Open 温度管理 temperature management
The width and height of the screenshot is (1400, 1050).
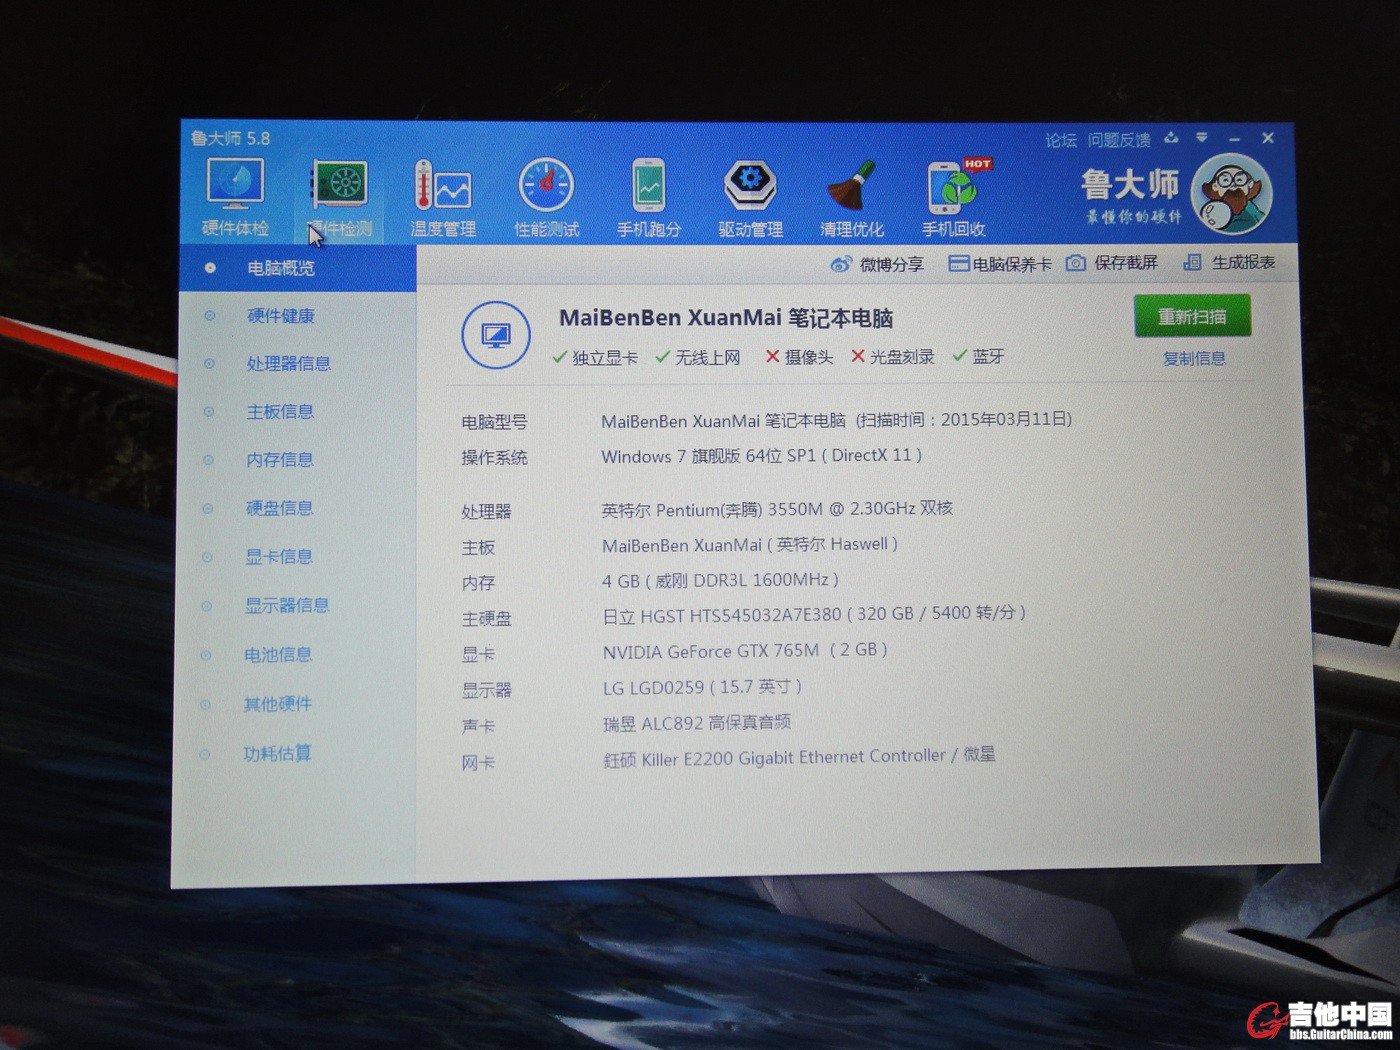coord(443,199)
